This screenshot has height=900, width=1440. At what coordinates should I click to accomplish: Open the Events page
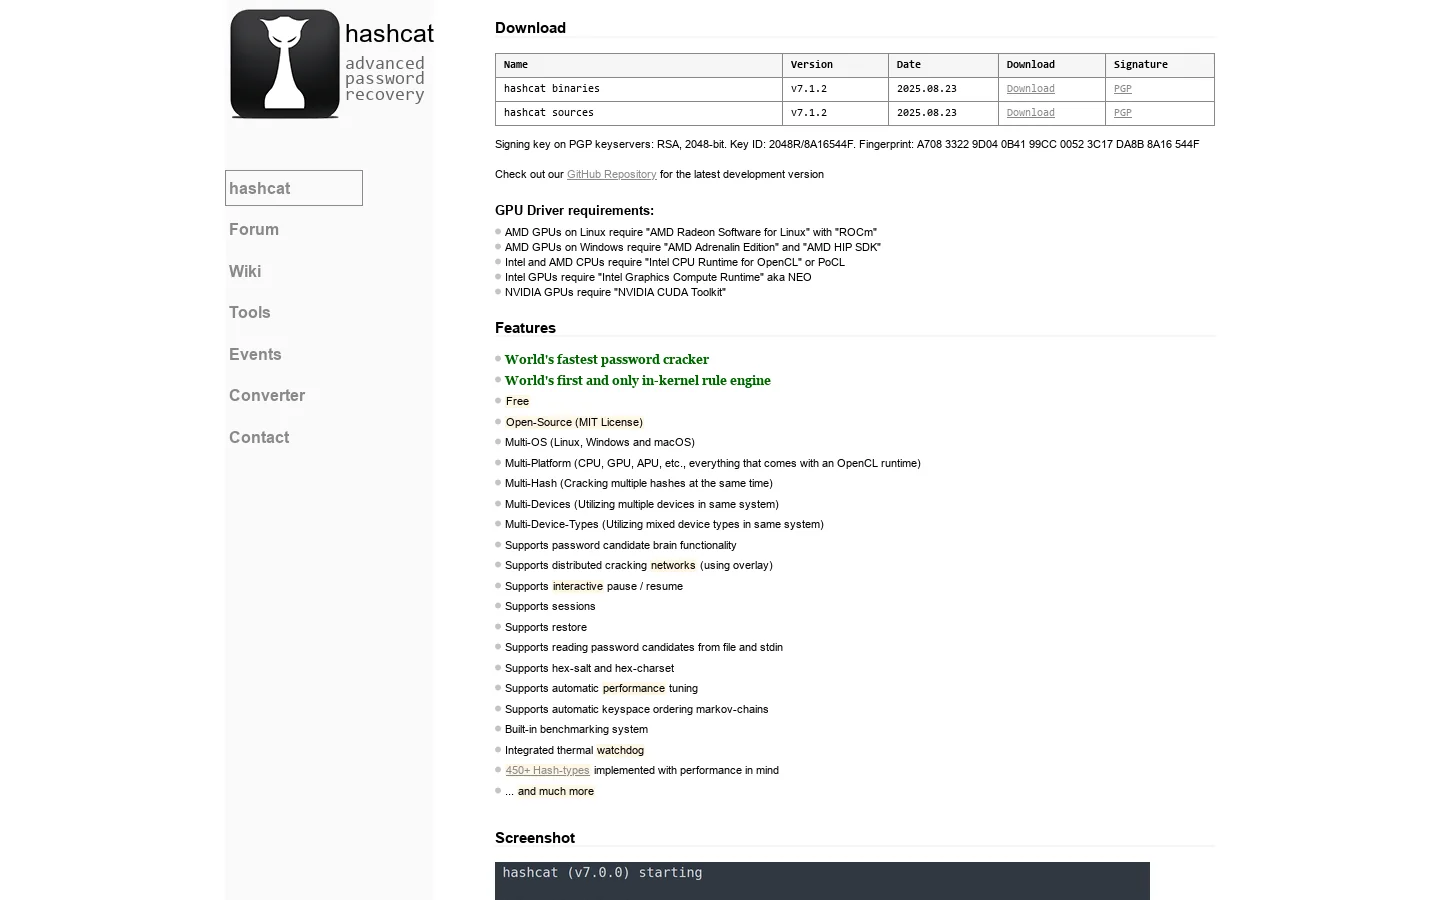click(255, 355)
